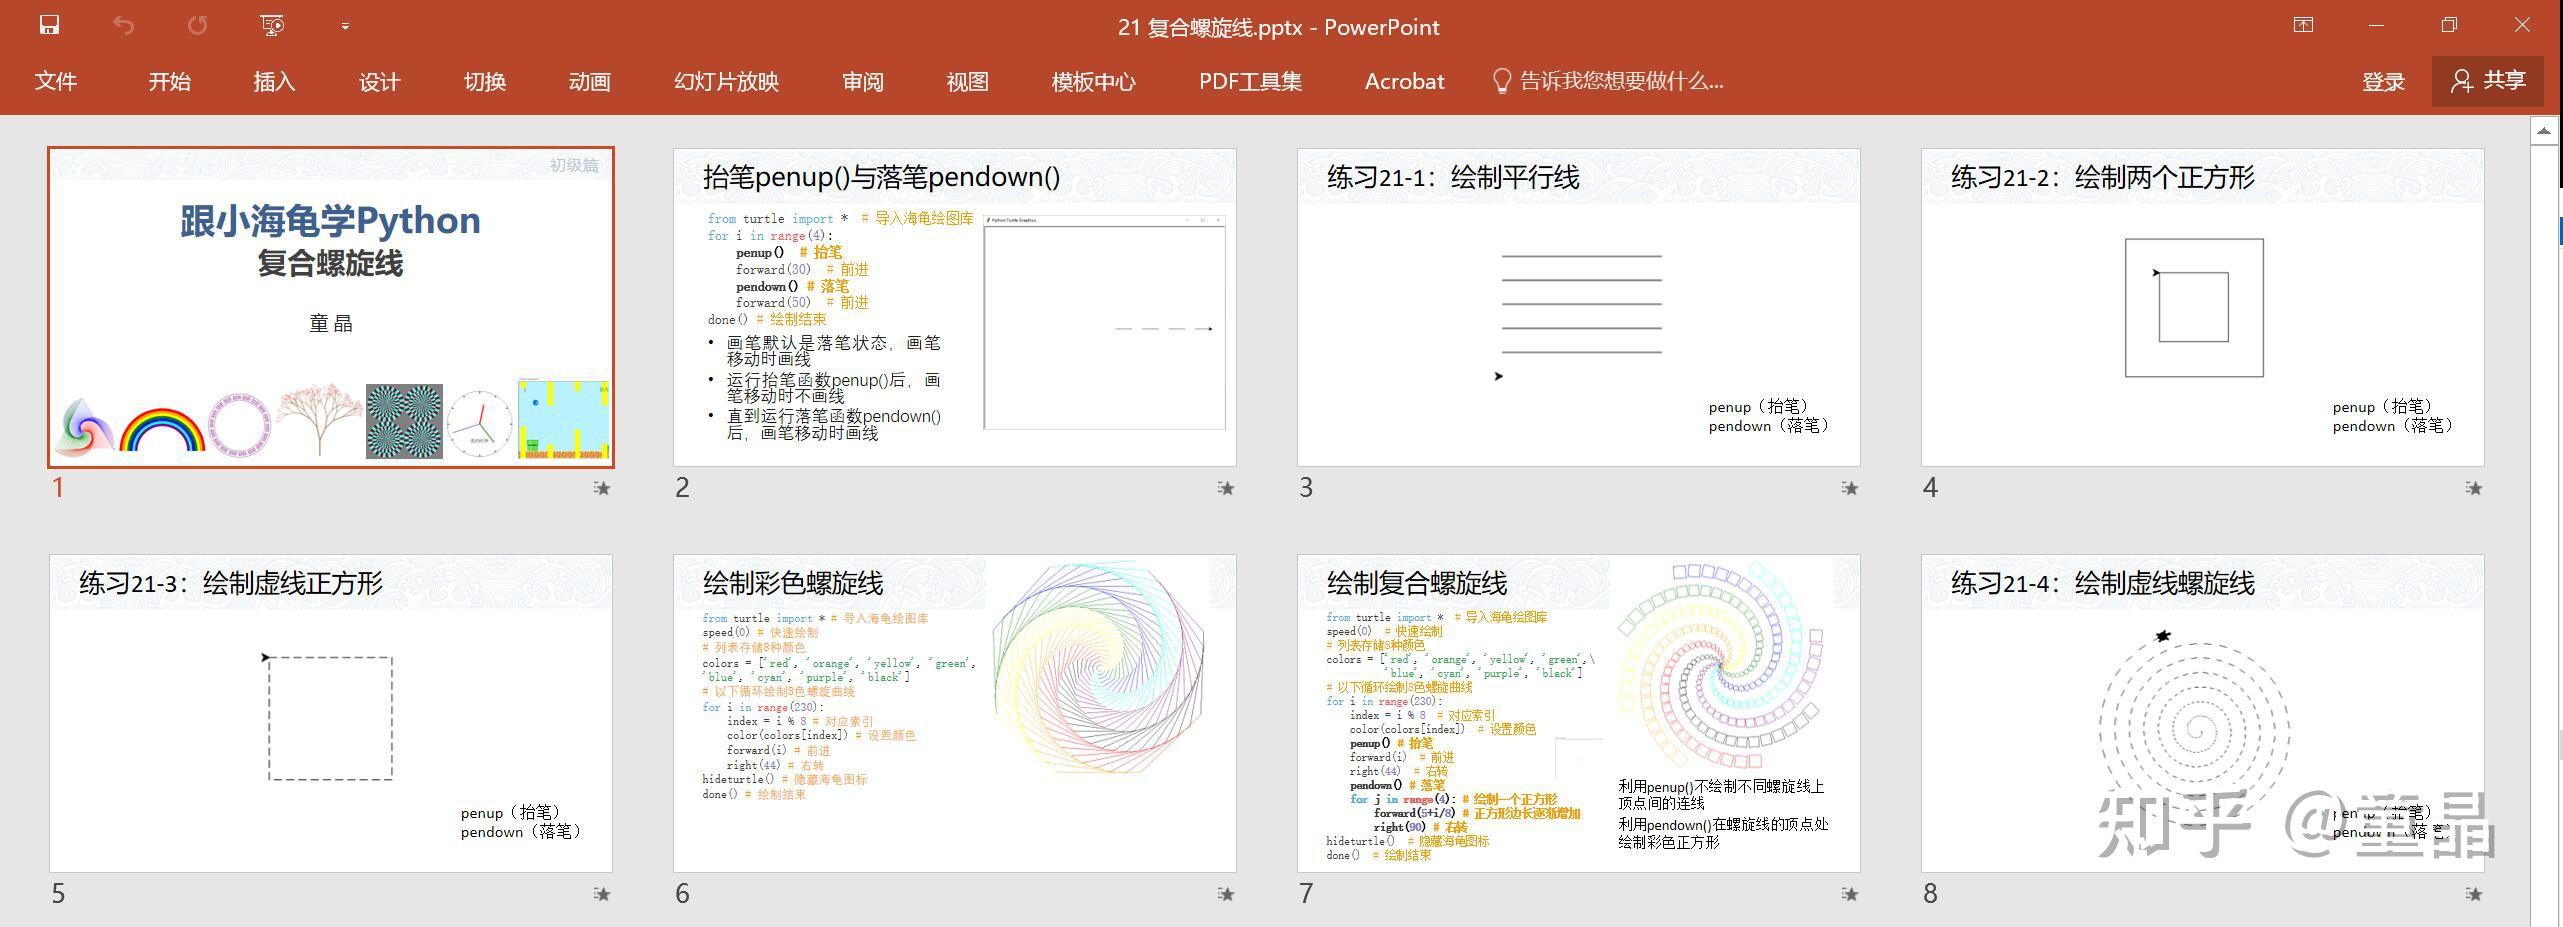Click animation star icon under slide 7
2563x927 pixels.
[x=1849, y=894]
